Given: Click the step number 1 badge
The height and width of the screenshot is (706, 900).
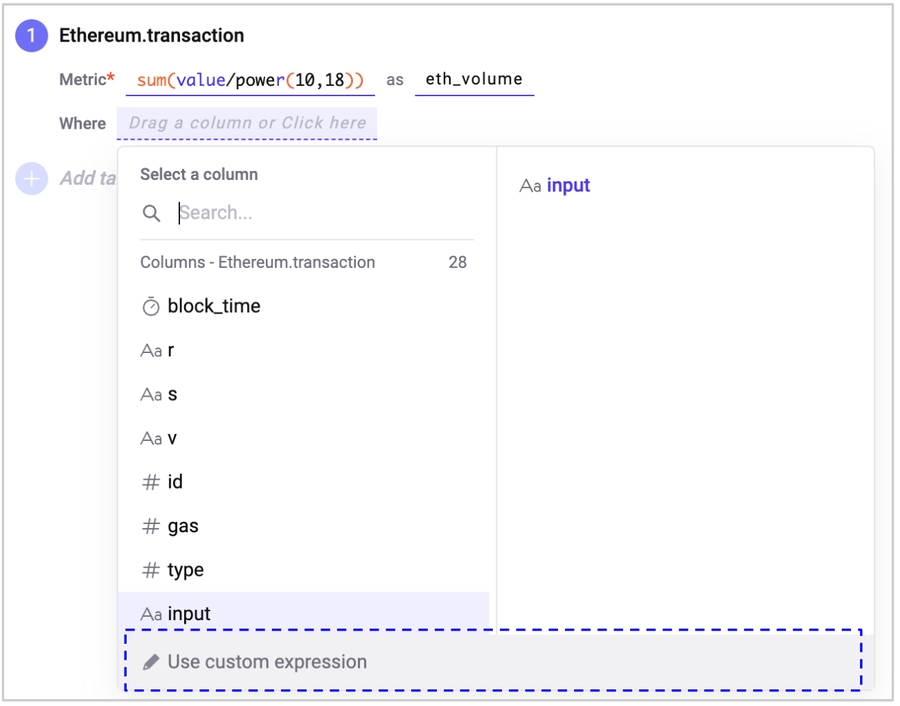Looking at the screenshot, I should tap(31, 36).
